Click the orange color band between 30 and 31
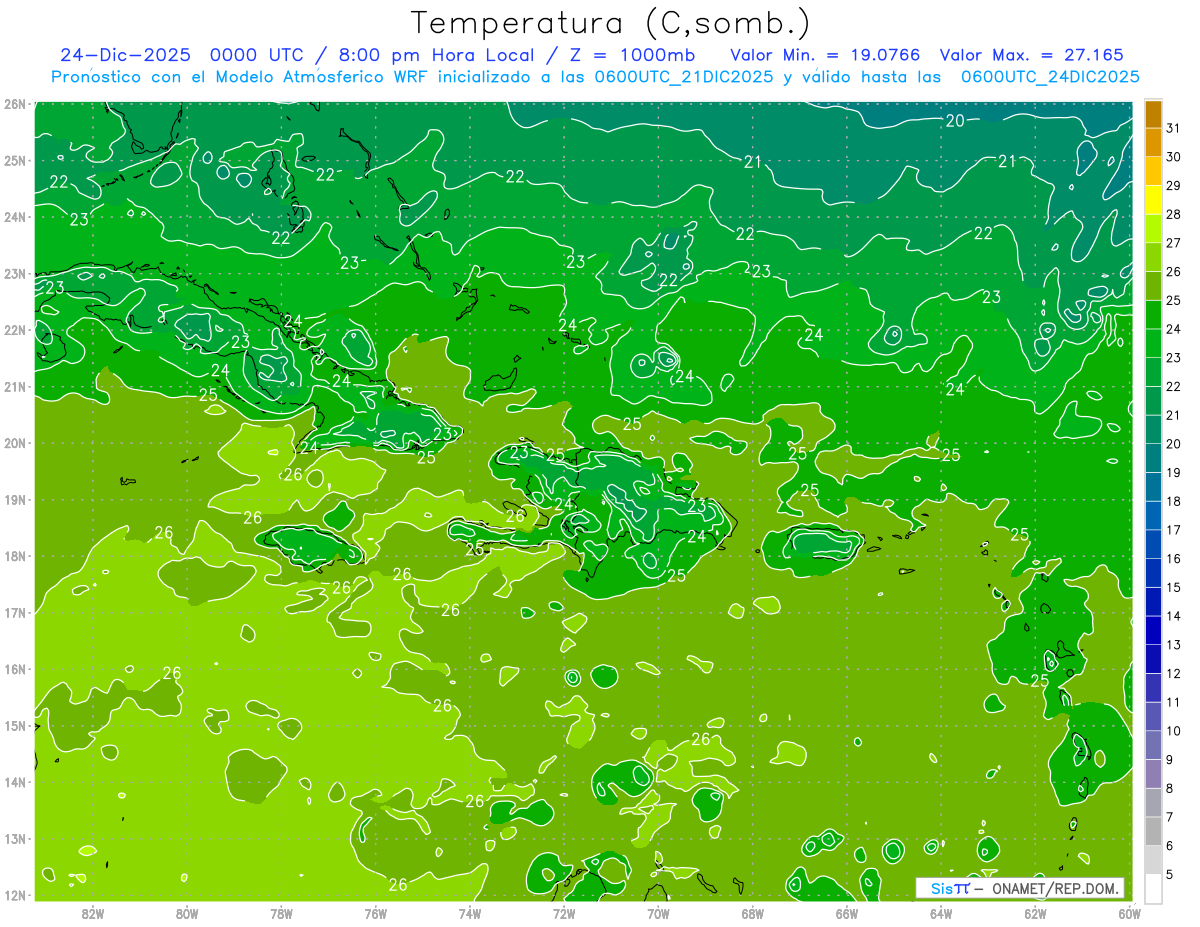Image resolution: width=1200 pixels, height=927 pixels. (1154, 143)
